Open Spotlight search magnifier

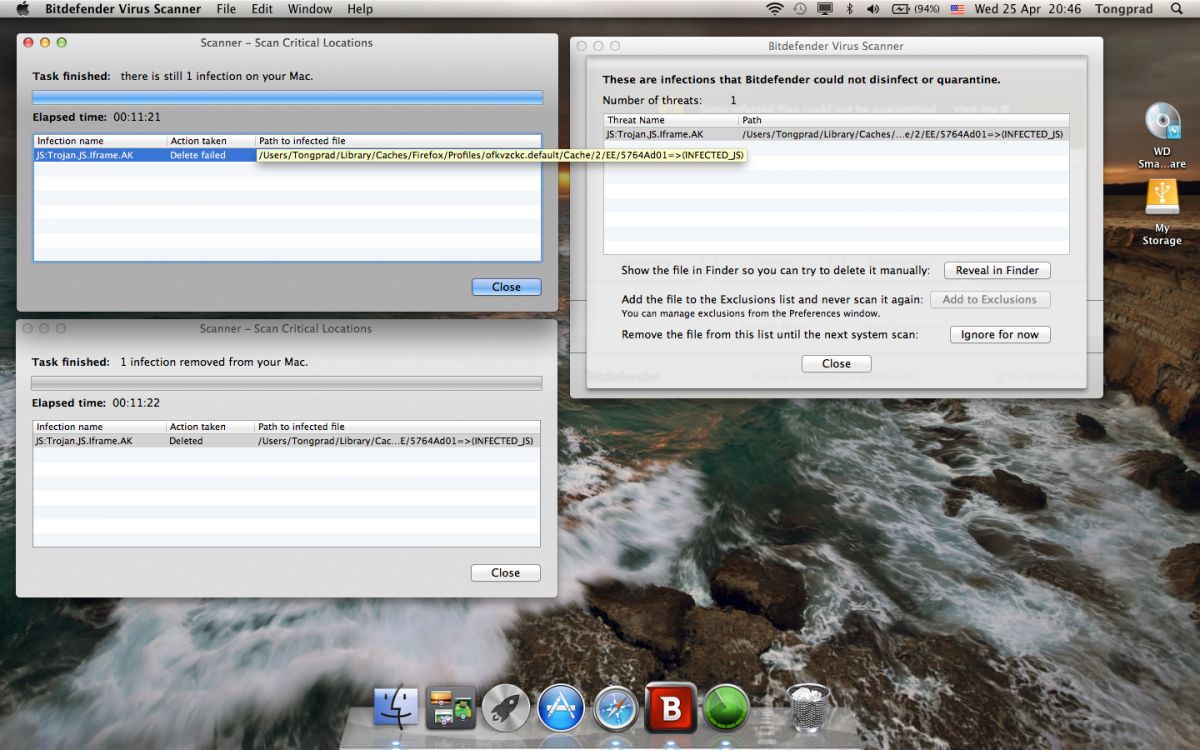point(1175,9)
